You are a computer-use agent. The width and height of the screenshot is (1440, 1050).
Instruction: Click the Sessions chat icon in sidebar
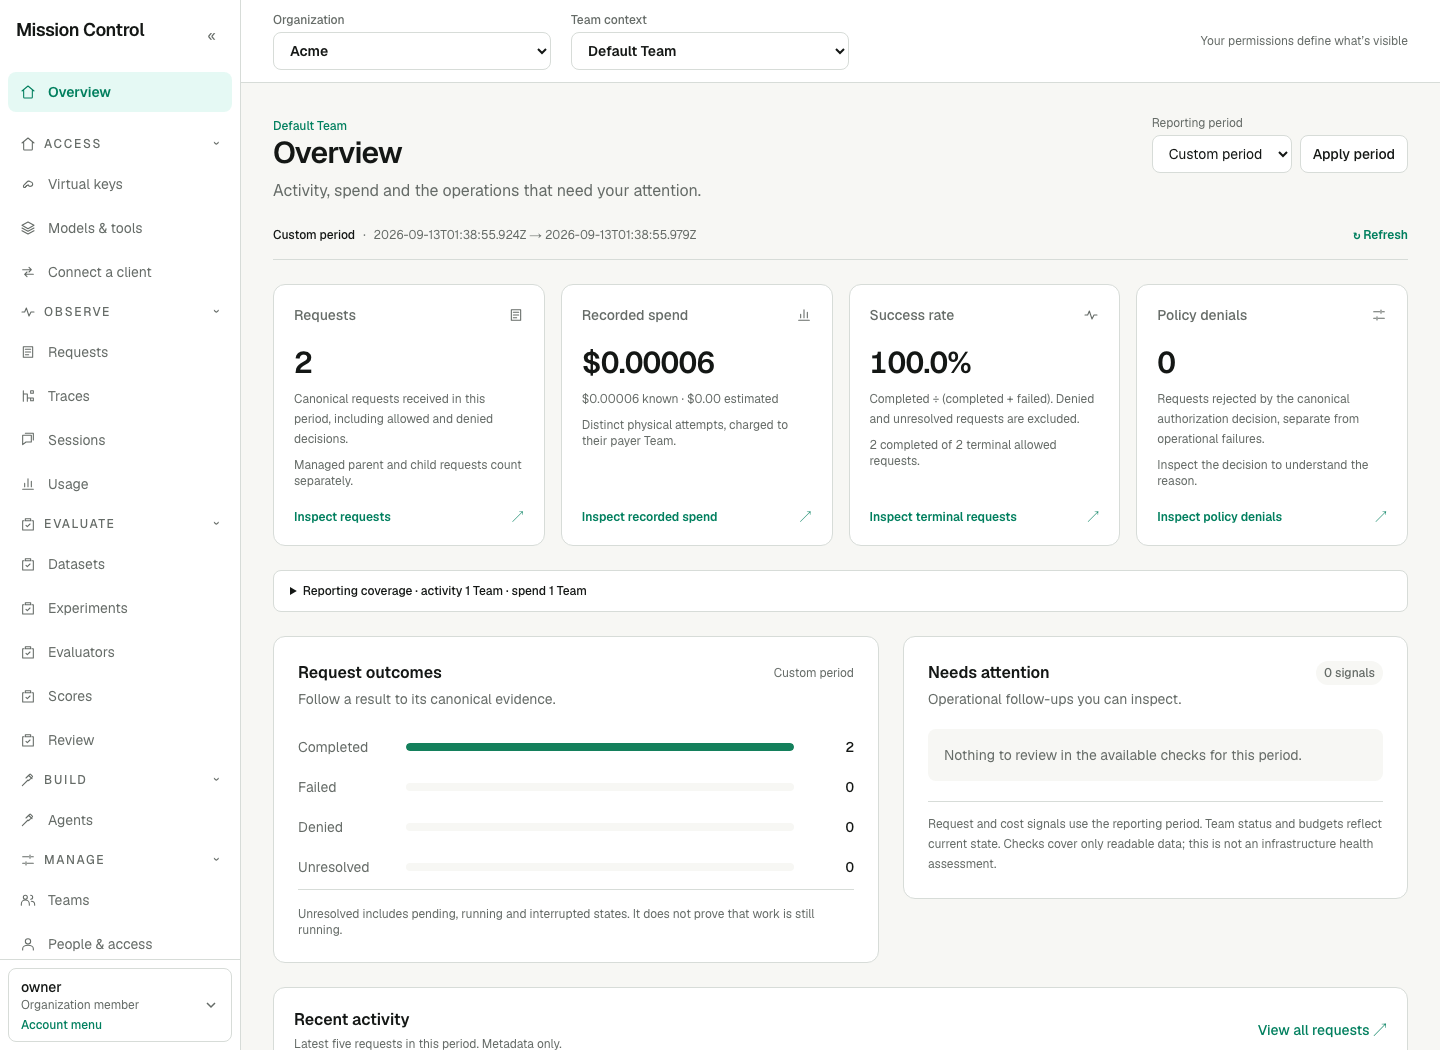tap(28, 440)
